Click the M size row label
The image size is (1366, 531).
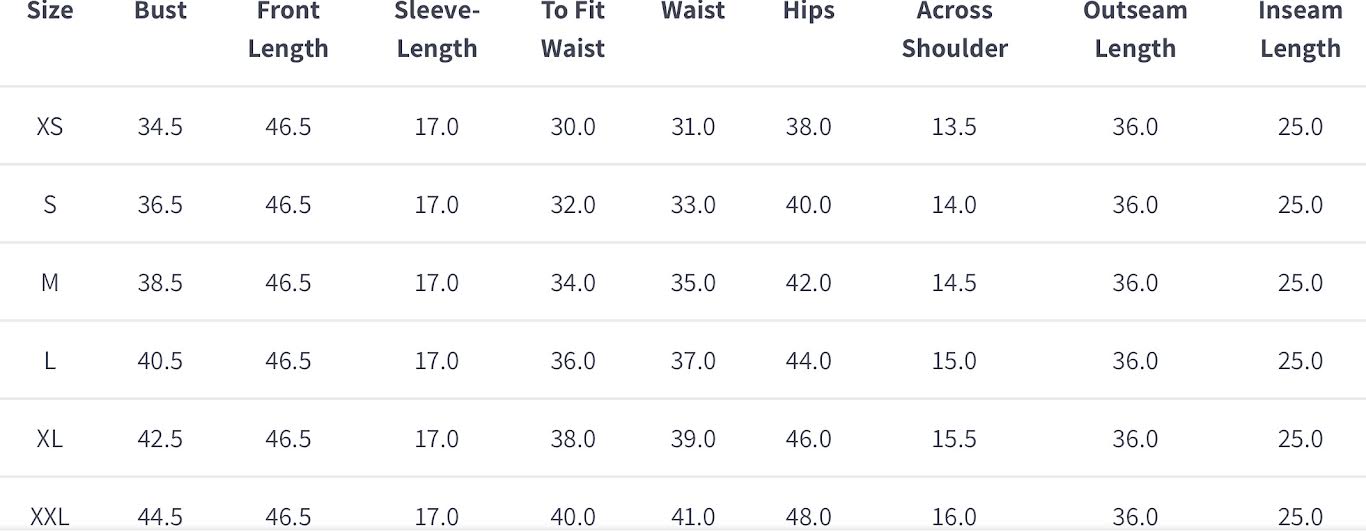50,283
